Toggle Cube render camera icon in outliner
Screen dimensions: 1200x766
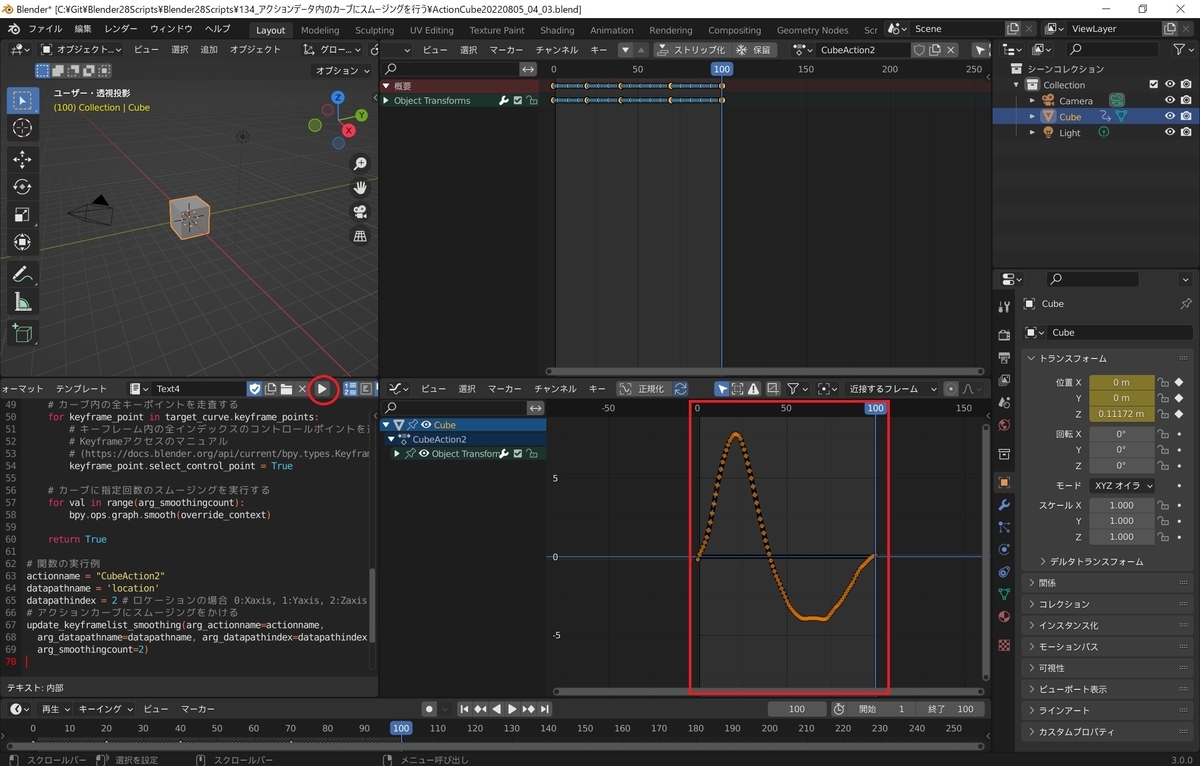(x=1185, y=116)
